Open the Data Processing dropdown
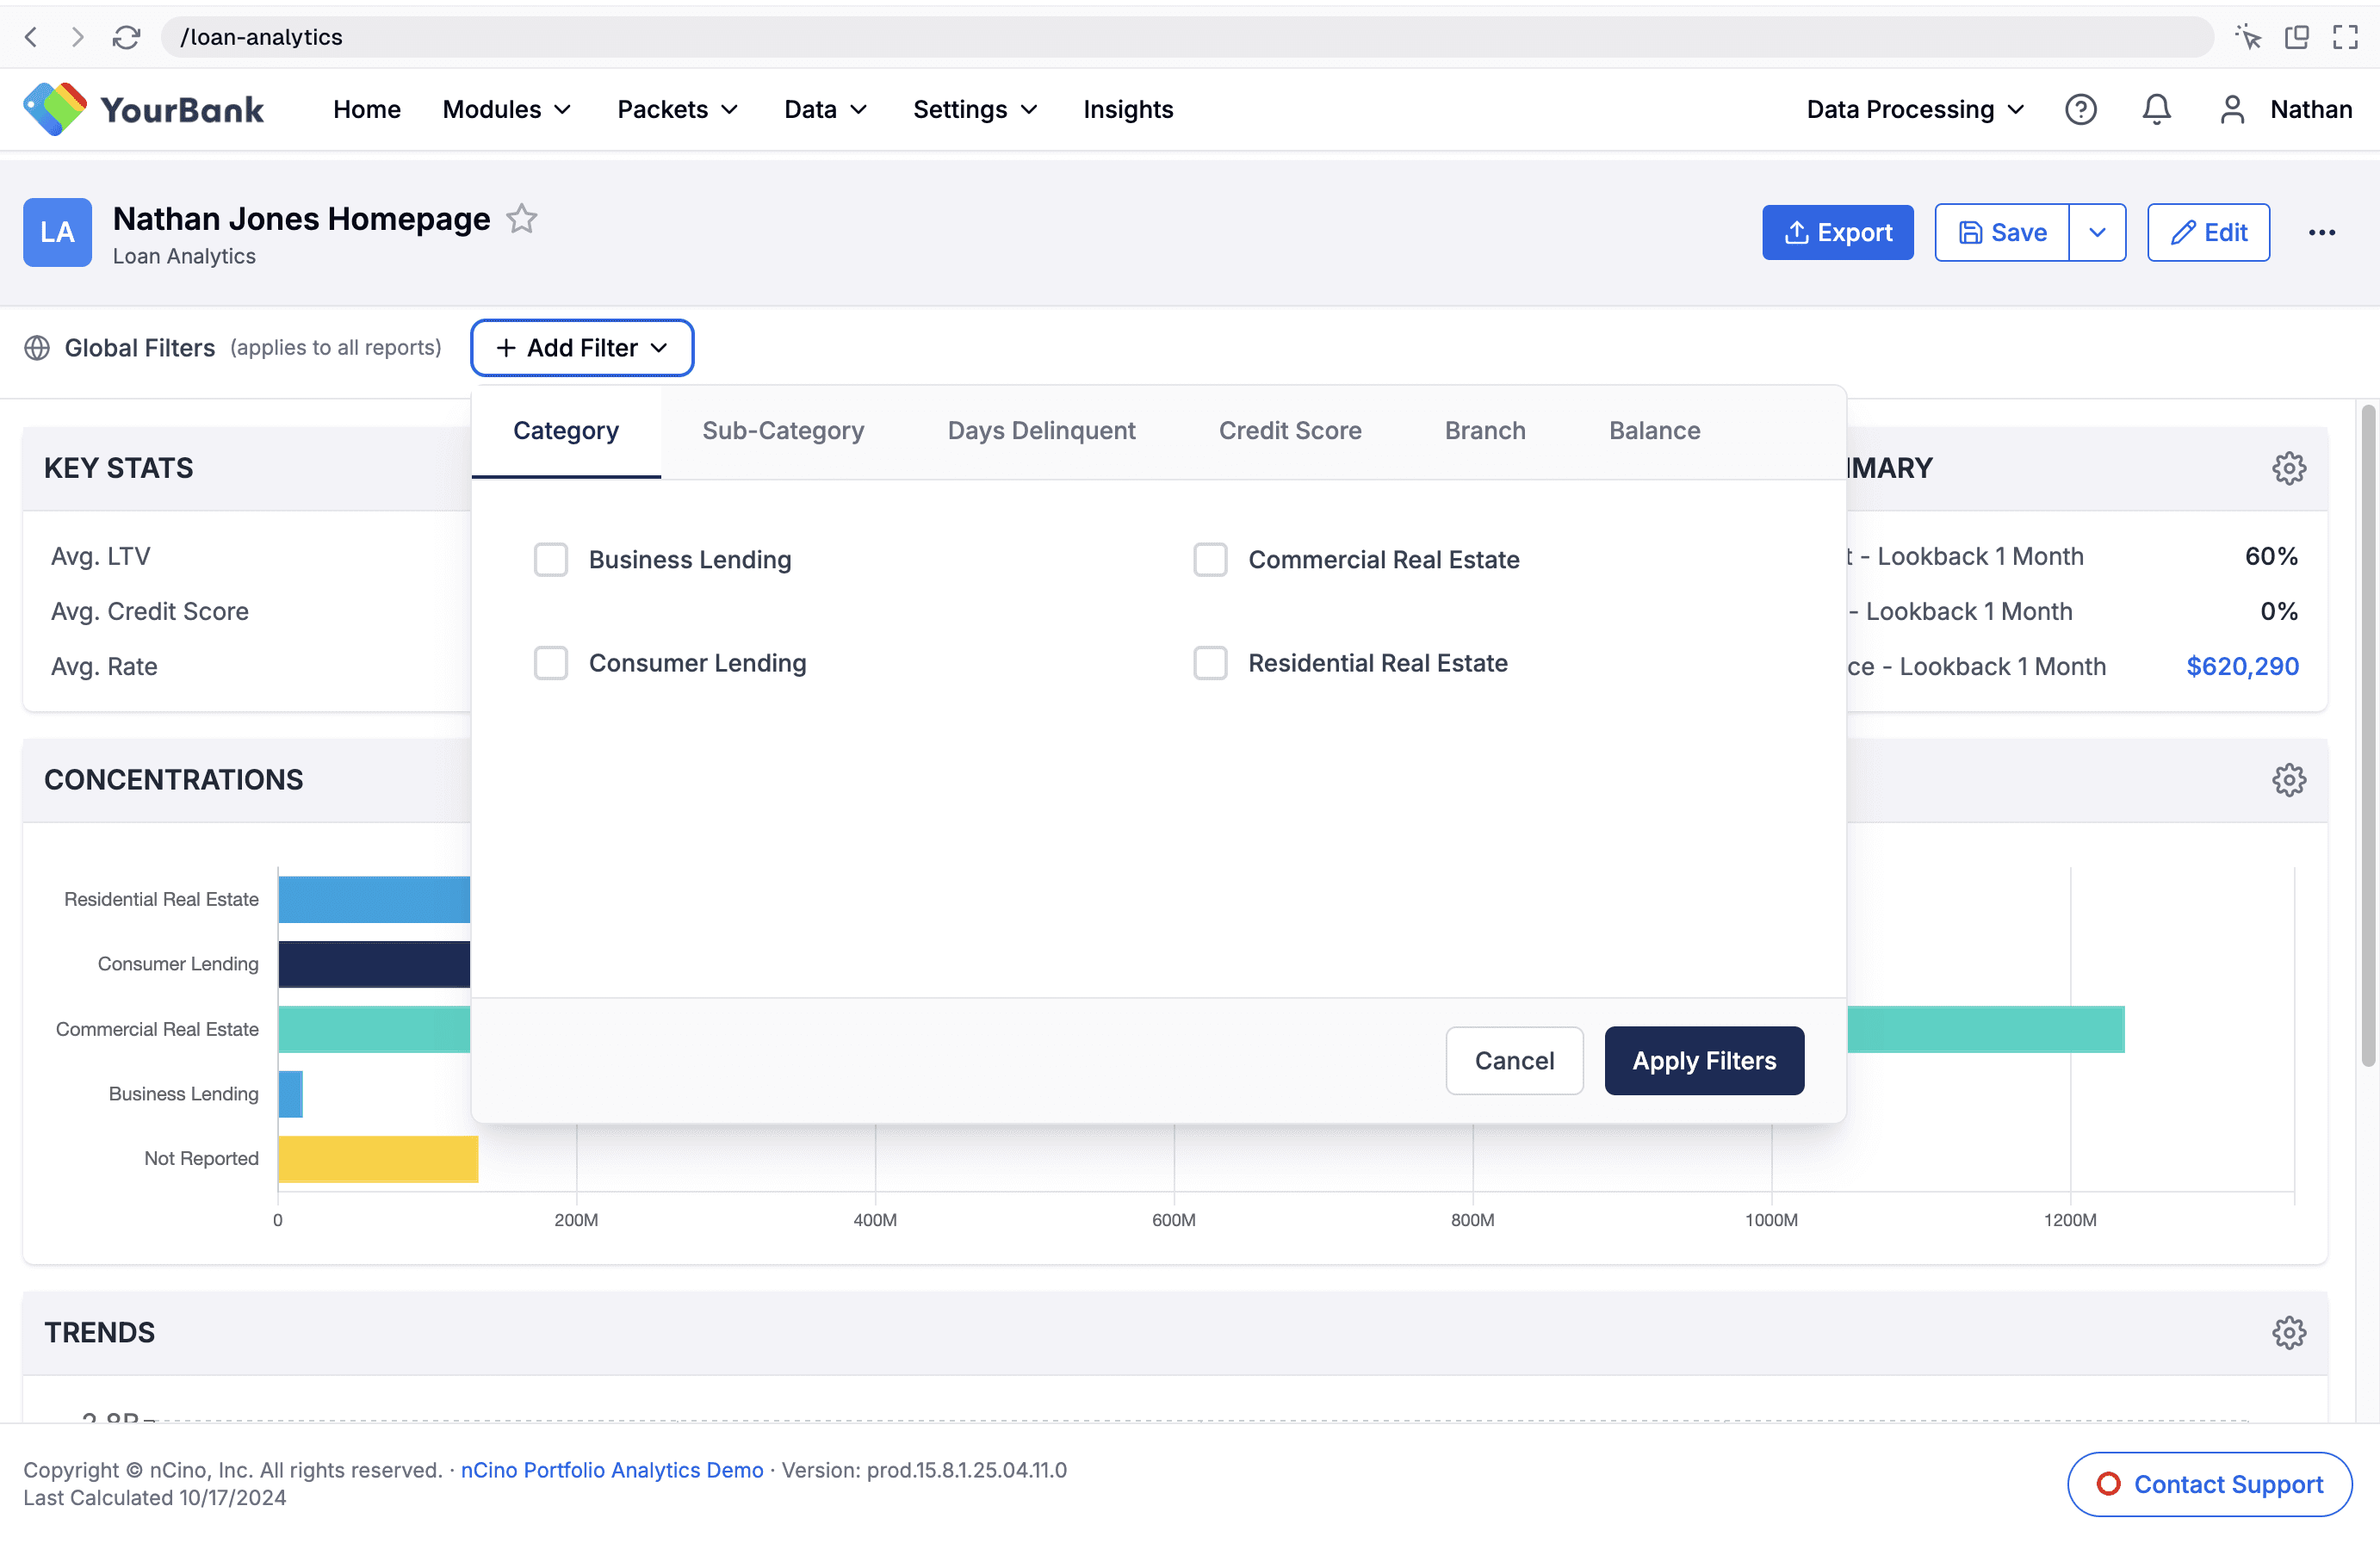The height and width of the screenshot is (1543, 2380). (x=1914, y=109)
